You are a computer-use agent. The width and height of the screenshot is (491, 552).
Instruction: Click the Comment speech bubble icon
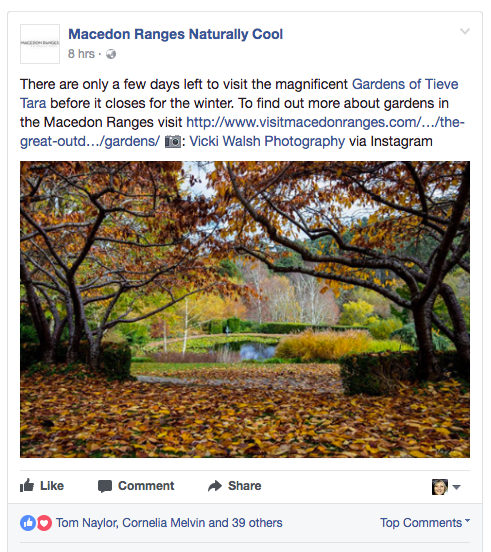pyautogui.click(x=105, y=486)
